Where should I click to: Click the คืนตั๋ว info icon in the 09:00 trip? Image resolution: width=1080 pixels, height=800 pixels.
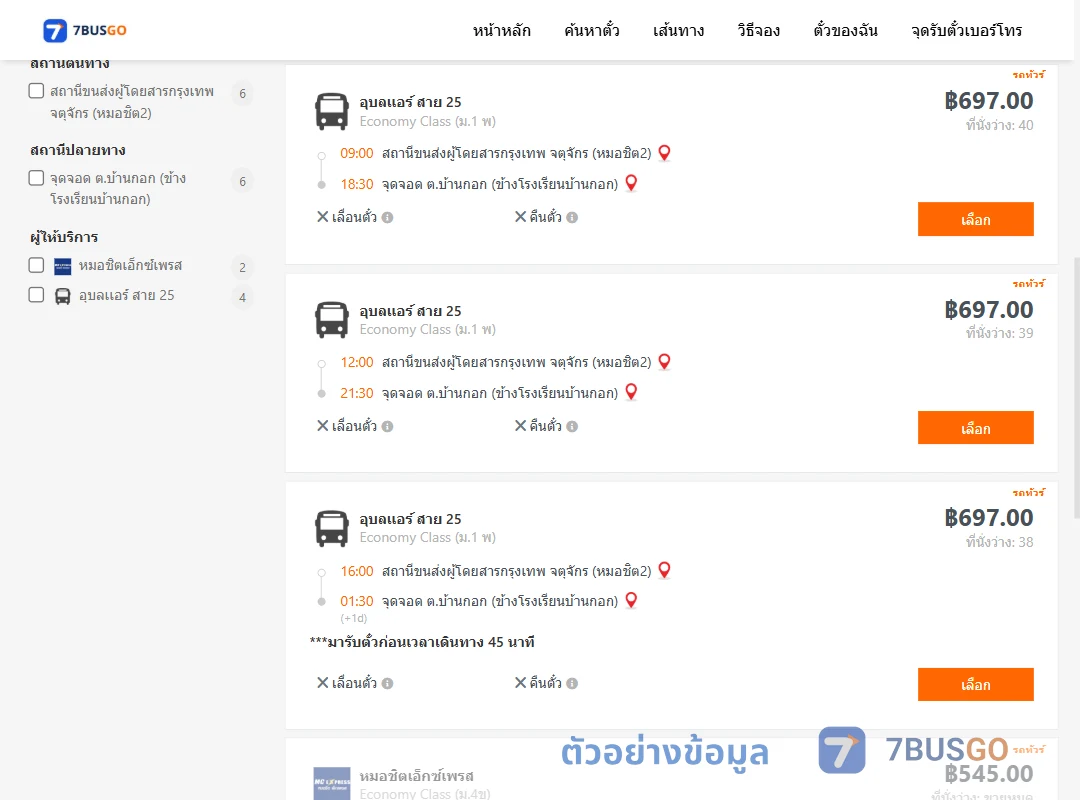click(572, 218)
